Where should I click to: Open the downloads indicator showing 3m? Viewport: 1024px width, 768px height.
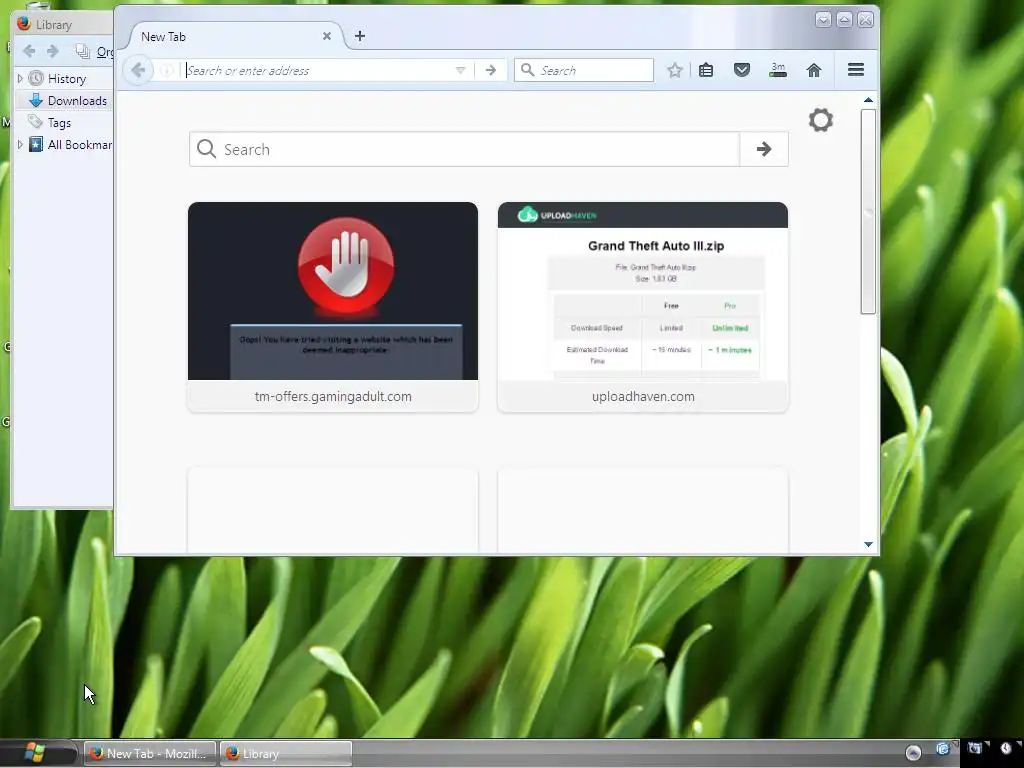[778, 70]
